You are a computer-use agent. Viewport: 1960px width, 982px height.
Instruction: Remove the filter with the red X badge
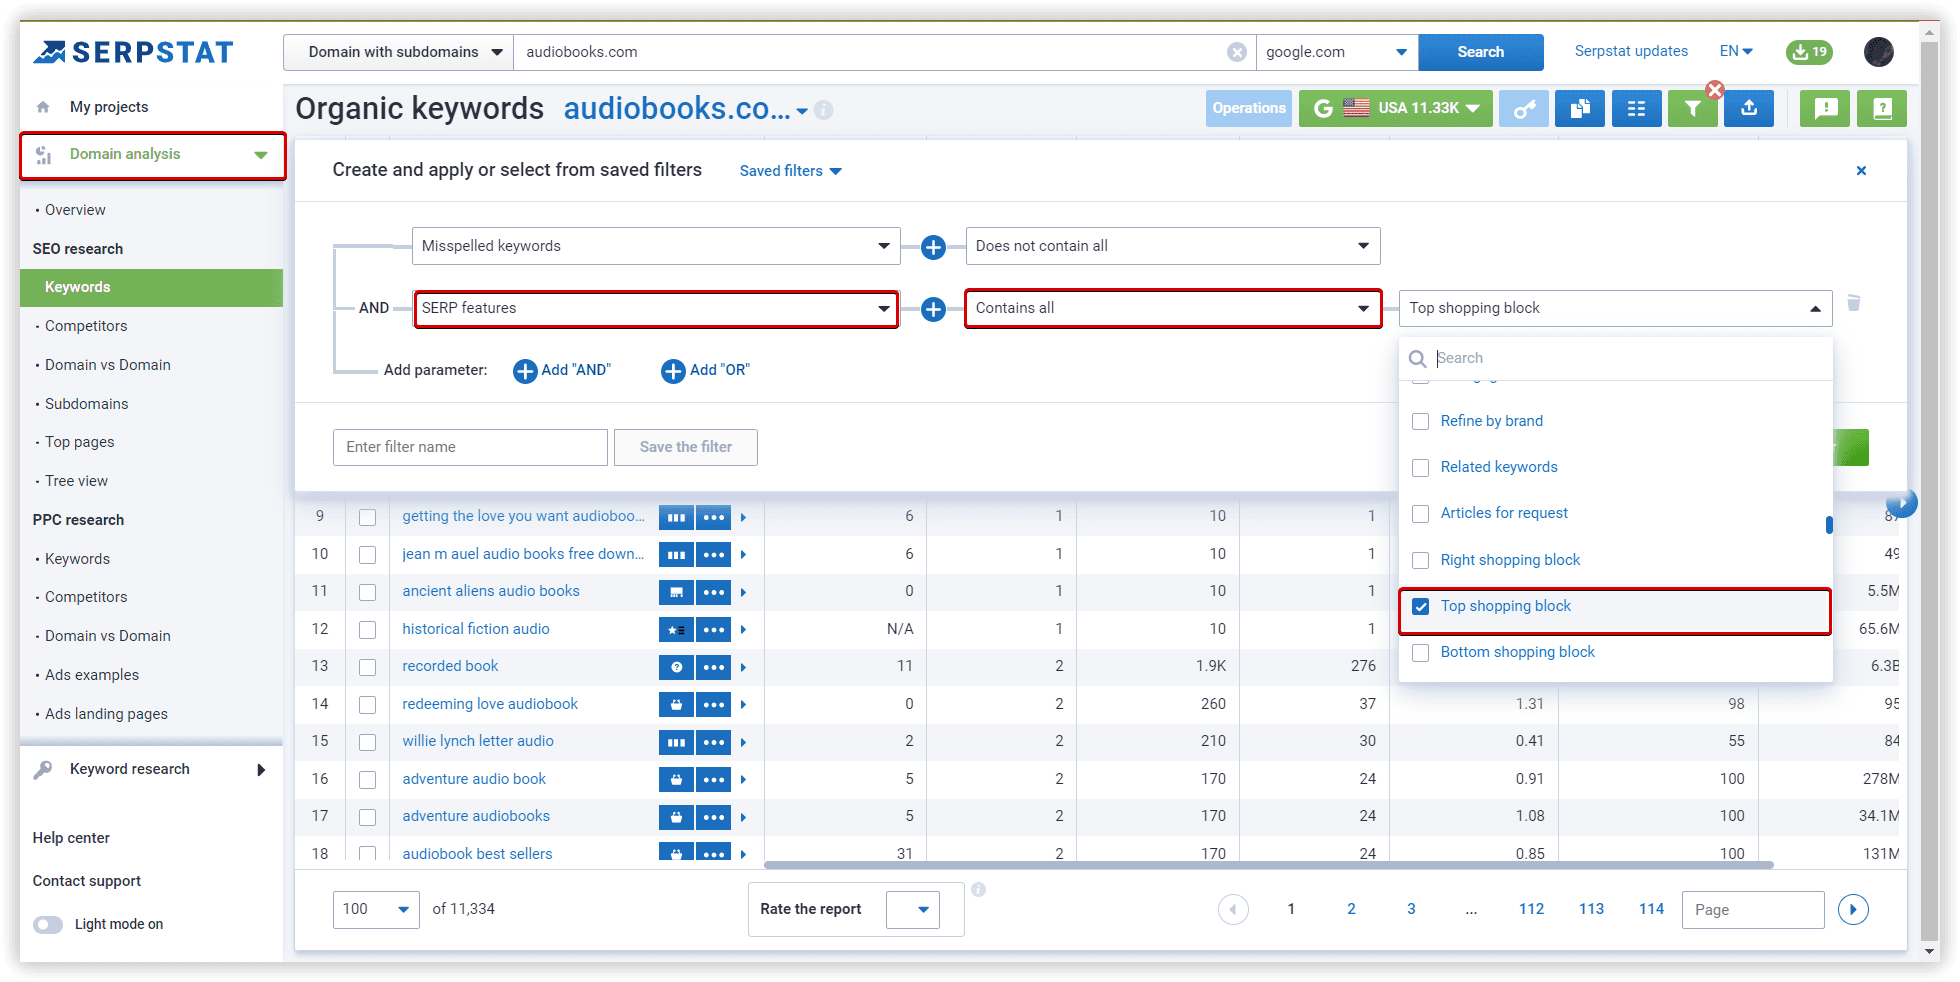tap(1715, 90)
